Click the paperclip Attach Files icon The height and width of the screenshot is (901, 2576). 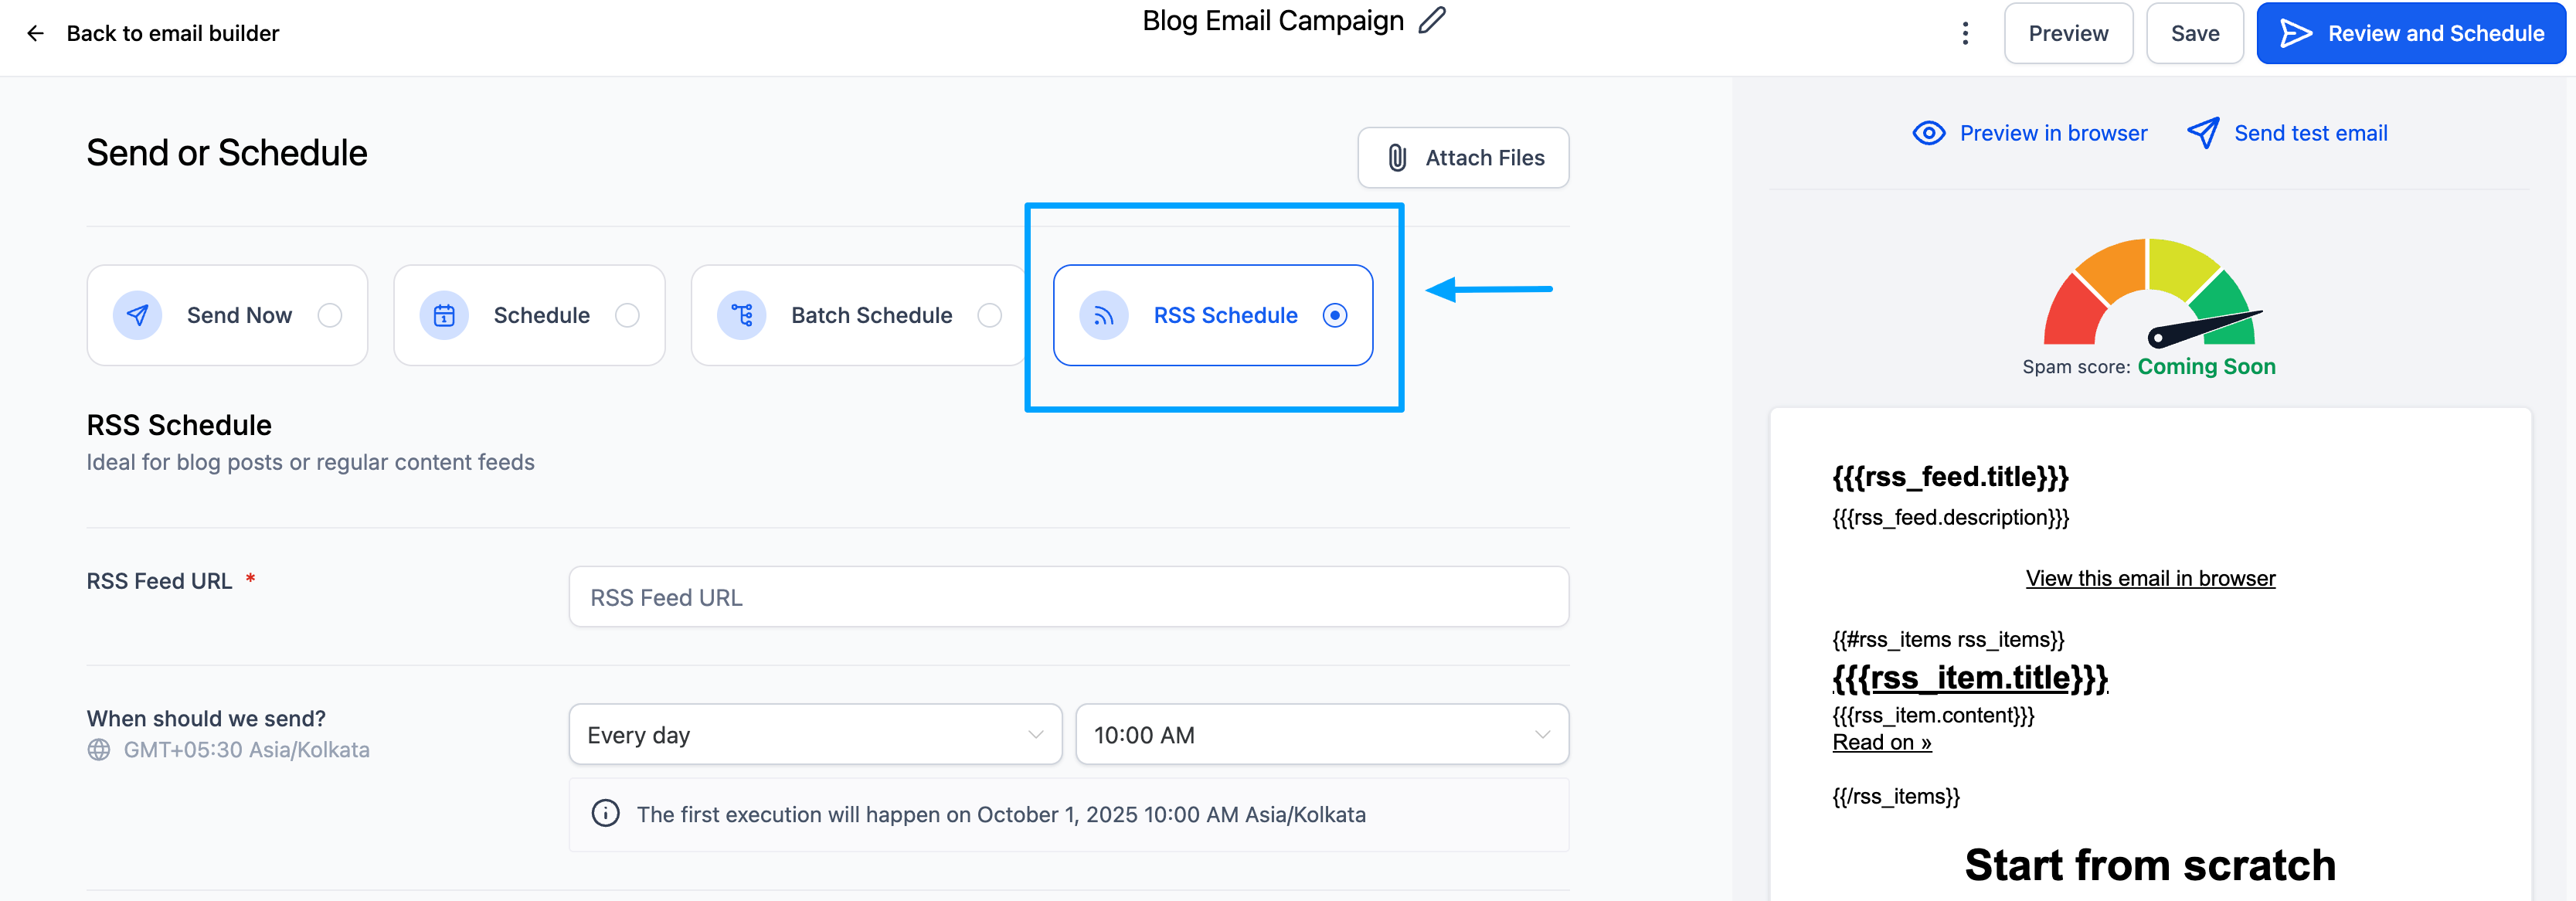pyautogui.click(x=1397, y=158)
